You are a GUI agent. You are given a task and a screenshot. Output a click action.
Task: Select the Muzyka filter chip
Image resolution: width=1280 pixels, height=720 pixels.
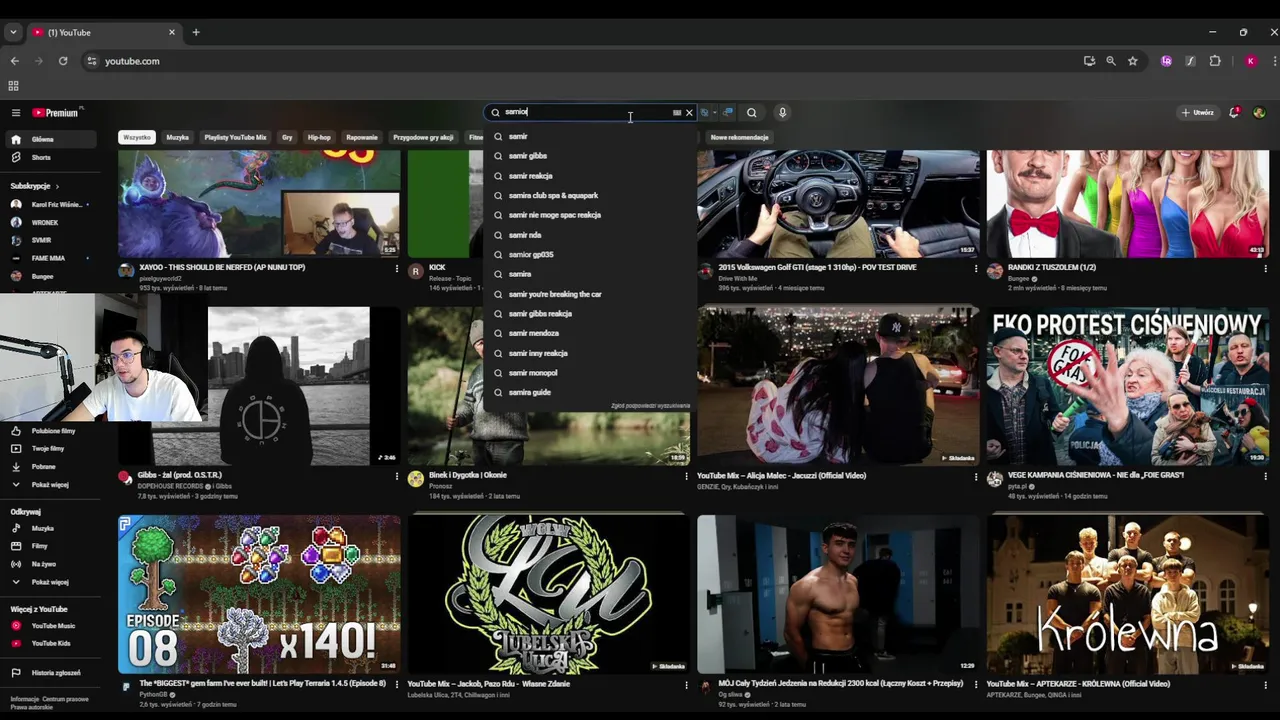177,137
